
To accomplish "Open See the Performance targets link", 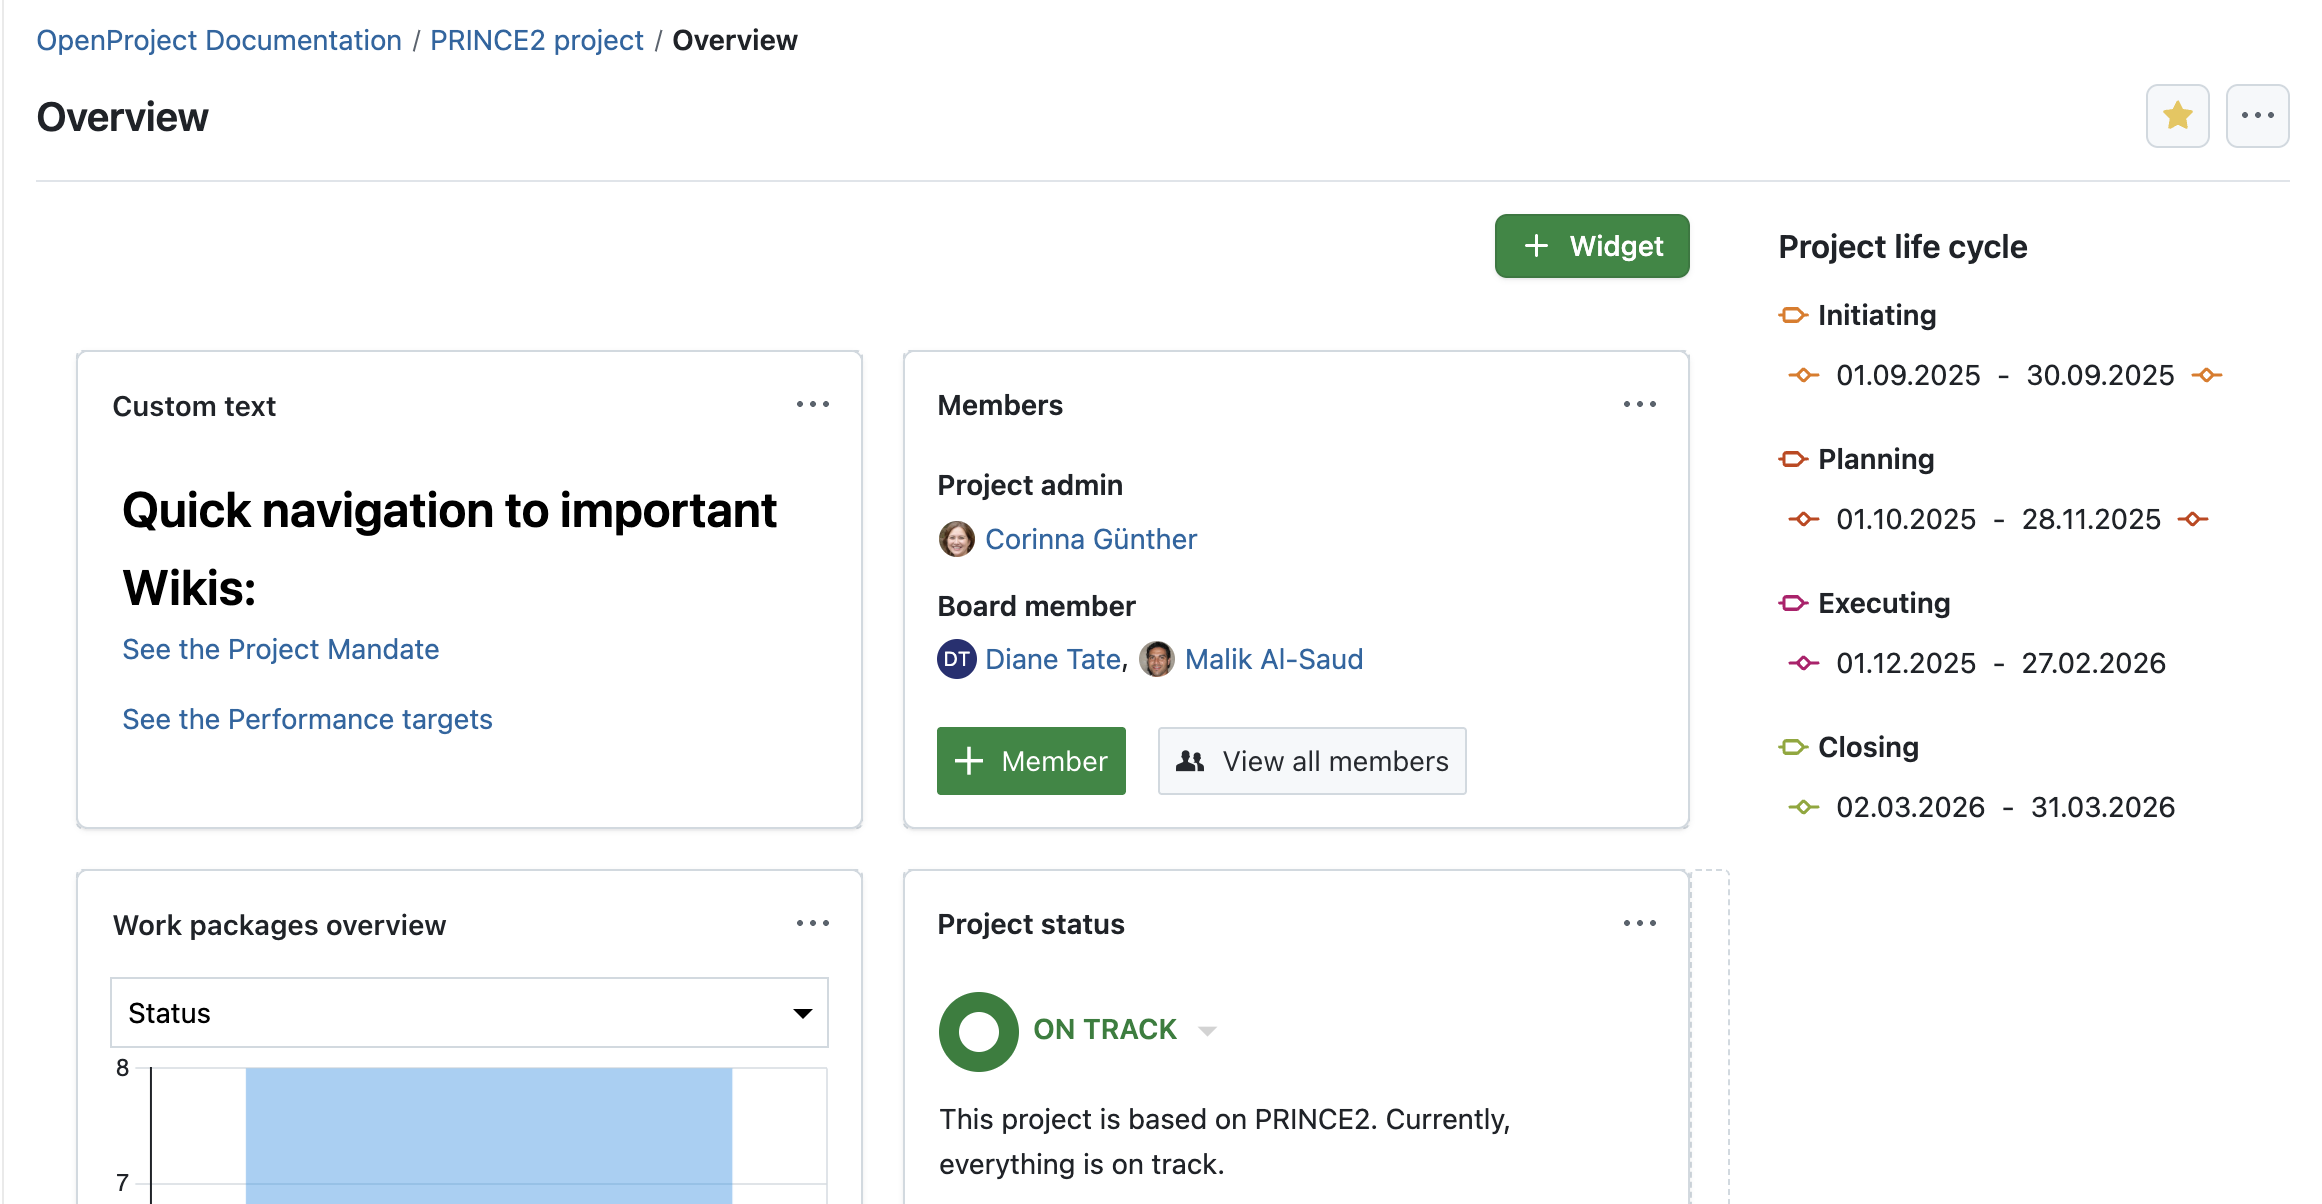I will point(307,719).
